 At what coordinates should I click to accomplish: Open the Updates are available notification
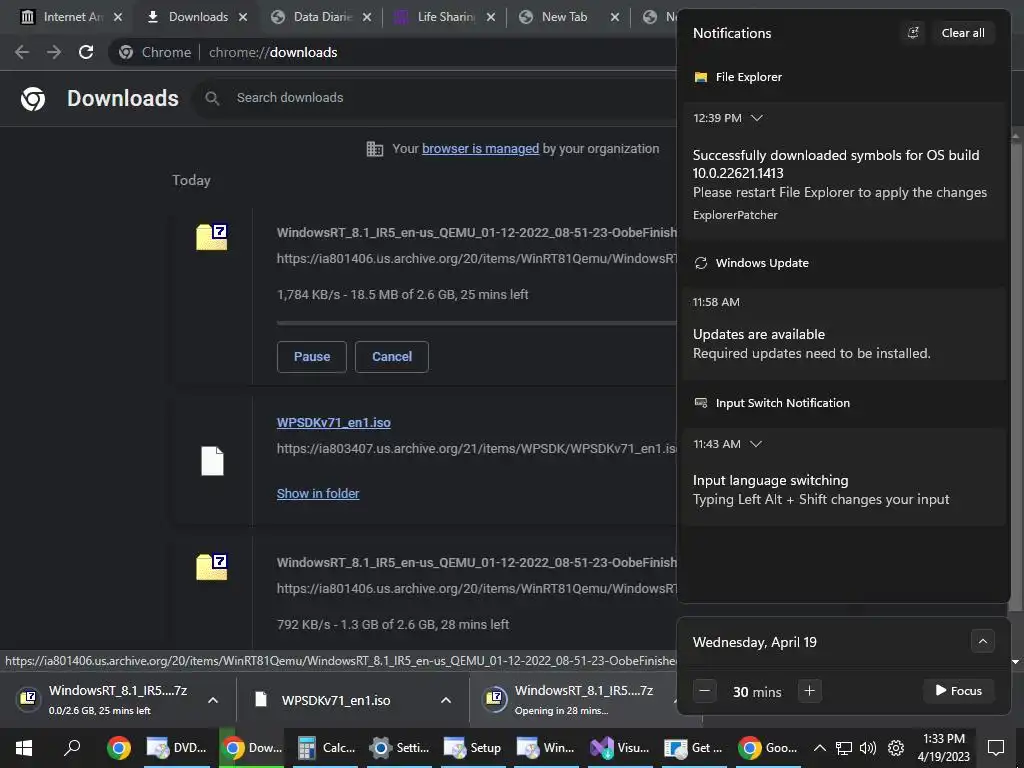(x=844, y=334)
